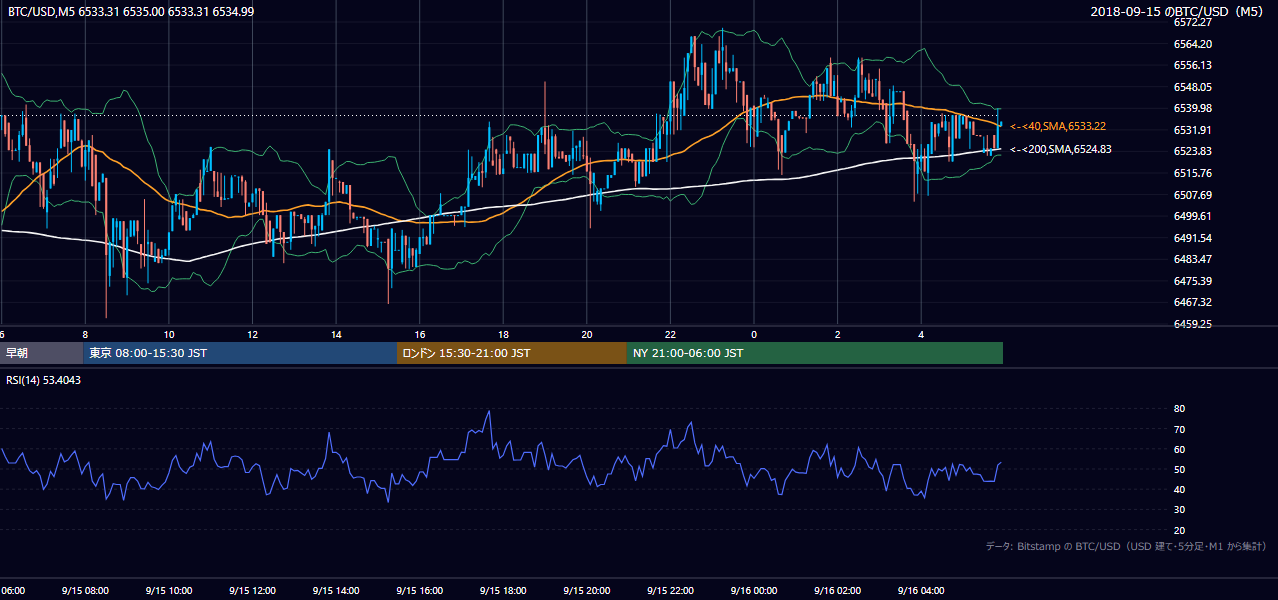The width and height of the screenshot is (1278, 600).
Task: Select the RSI scale value 70
Action: [x=1179, y=429]
